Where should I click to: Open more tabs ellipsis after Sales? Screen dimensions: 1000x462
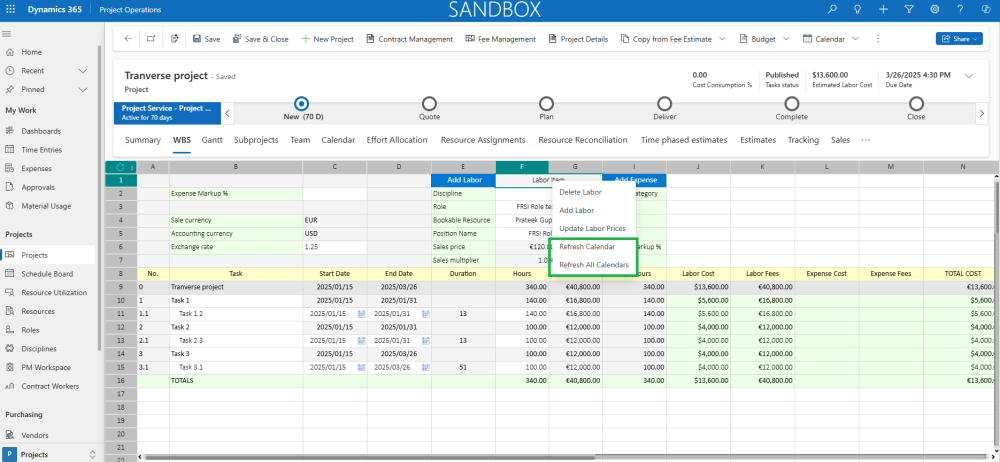(865, 140)
